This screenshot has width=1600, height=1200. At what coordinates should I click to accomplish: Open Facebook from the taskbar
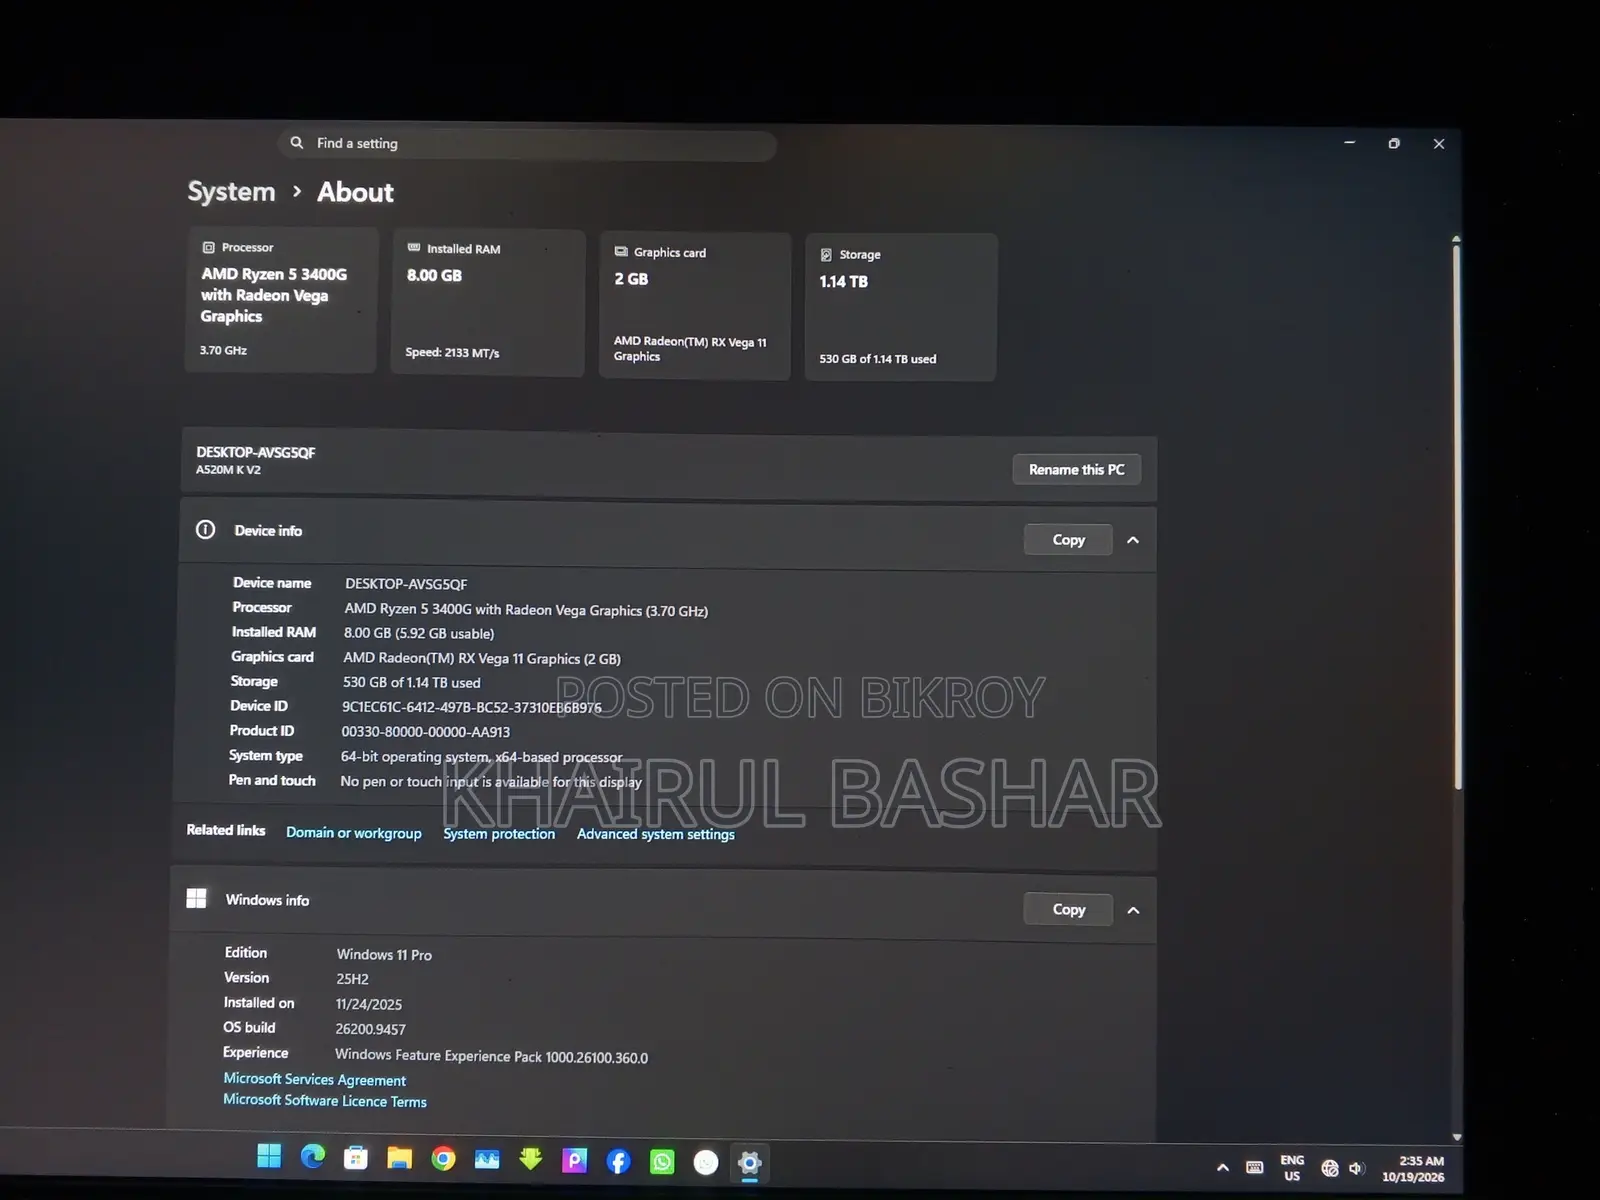pos(619,1161)
